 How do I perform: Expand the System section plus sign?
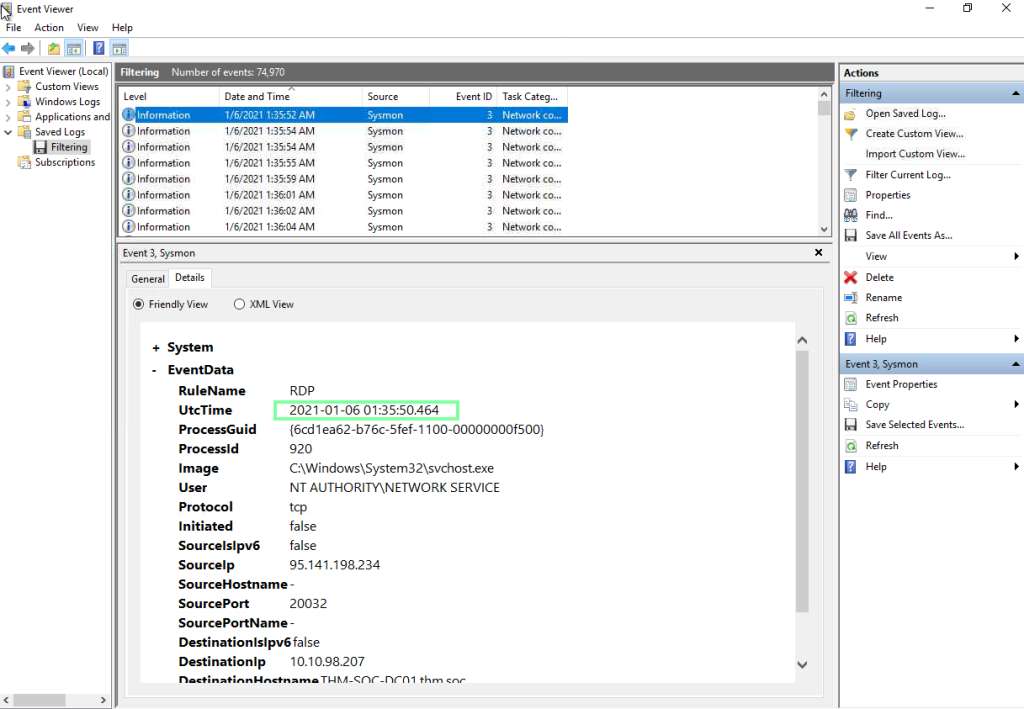point(155,348)
